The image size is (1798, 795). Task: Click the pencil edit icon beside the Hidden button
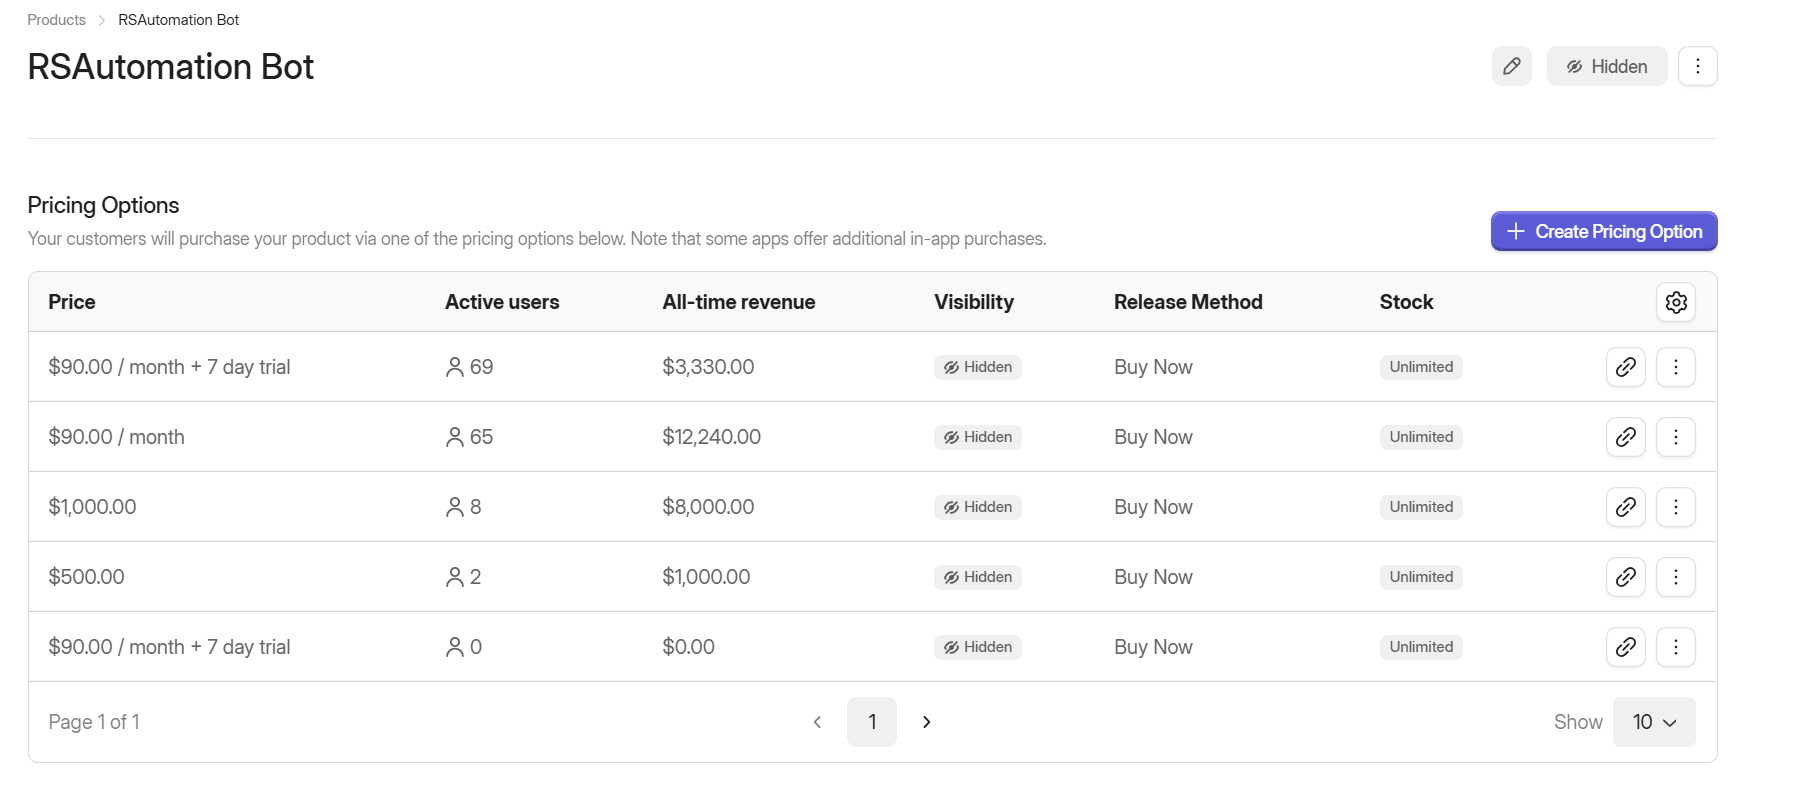[x=1511, y=66]
